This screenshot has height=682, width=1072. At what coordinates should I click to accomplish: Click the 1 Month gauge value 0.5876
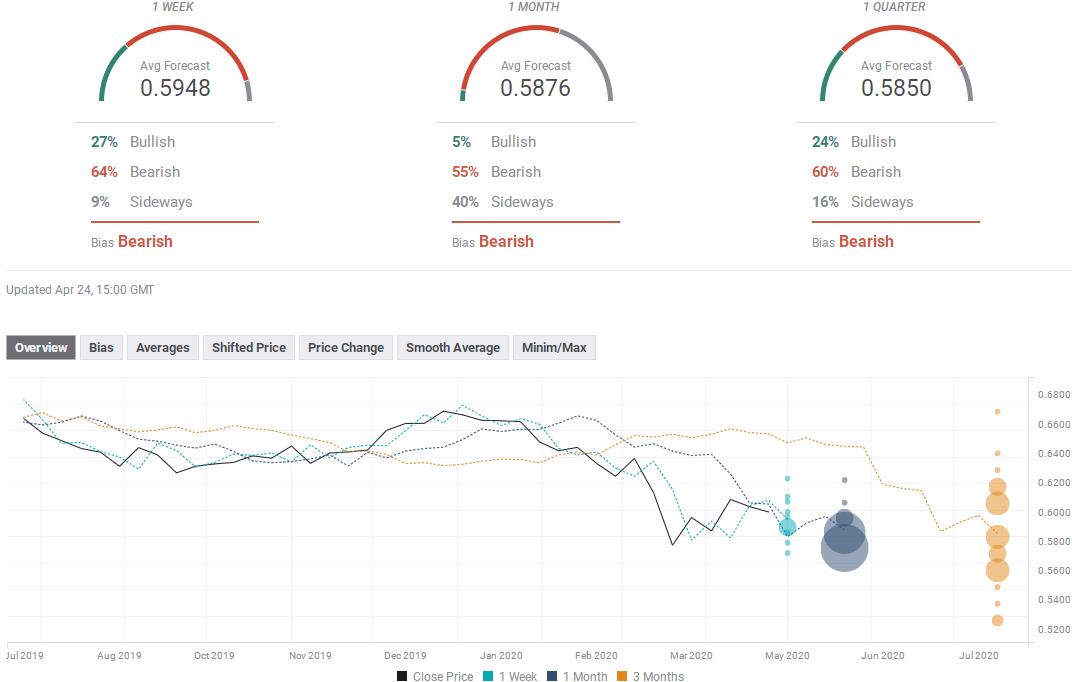535,88
